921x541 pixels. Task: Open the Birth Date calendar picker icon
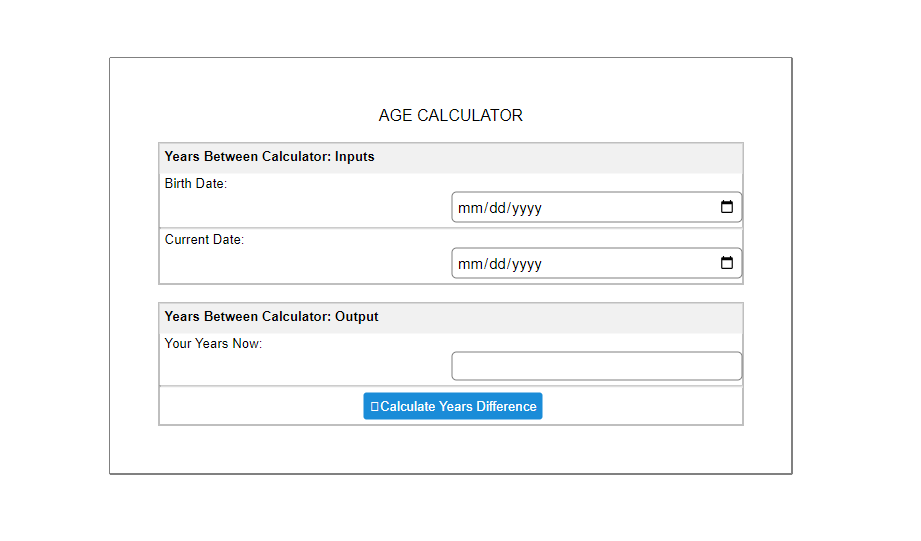pyautogui.click(x=727, y=207)
